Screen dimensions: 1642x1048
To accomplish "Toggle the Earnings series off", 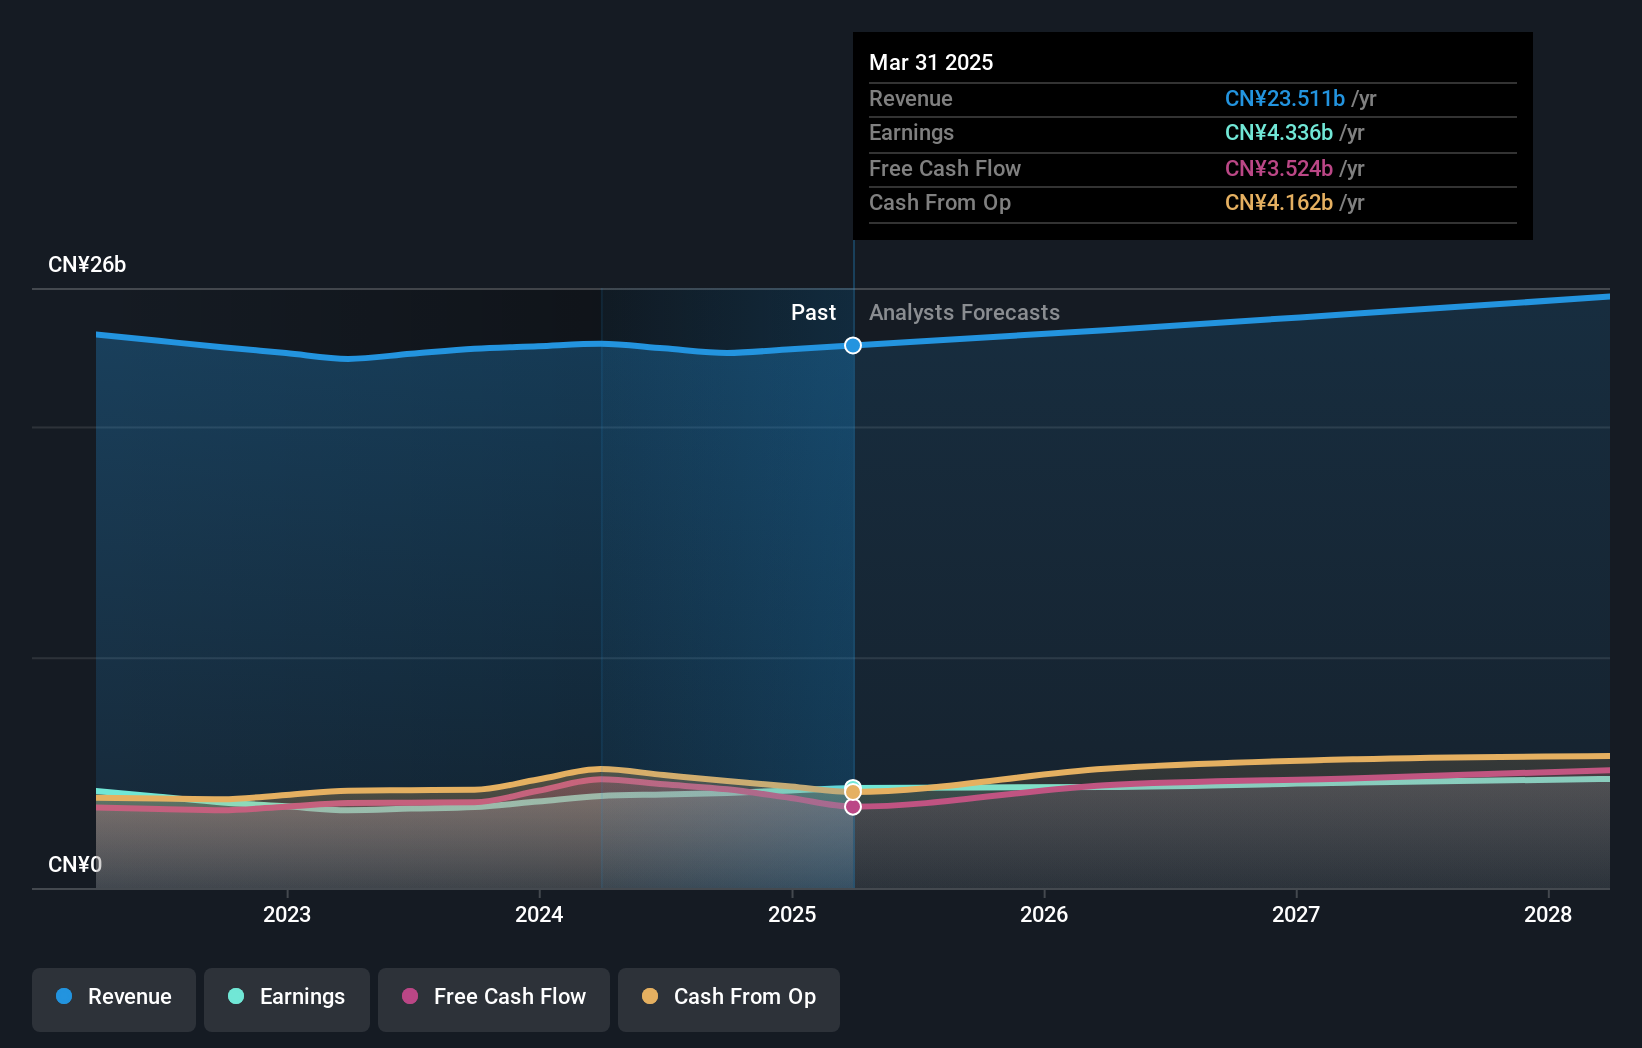I will (x=286, y=999).
